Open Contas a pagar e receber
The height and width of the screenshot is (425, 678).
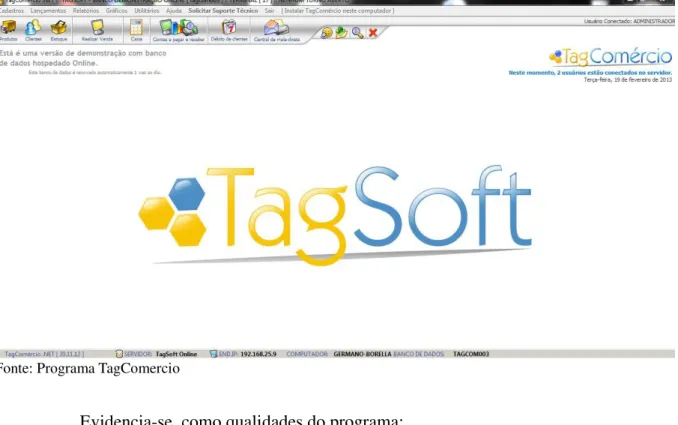pyautogui.click(x=178, y=28)
